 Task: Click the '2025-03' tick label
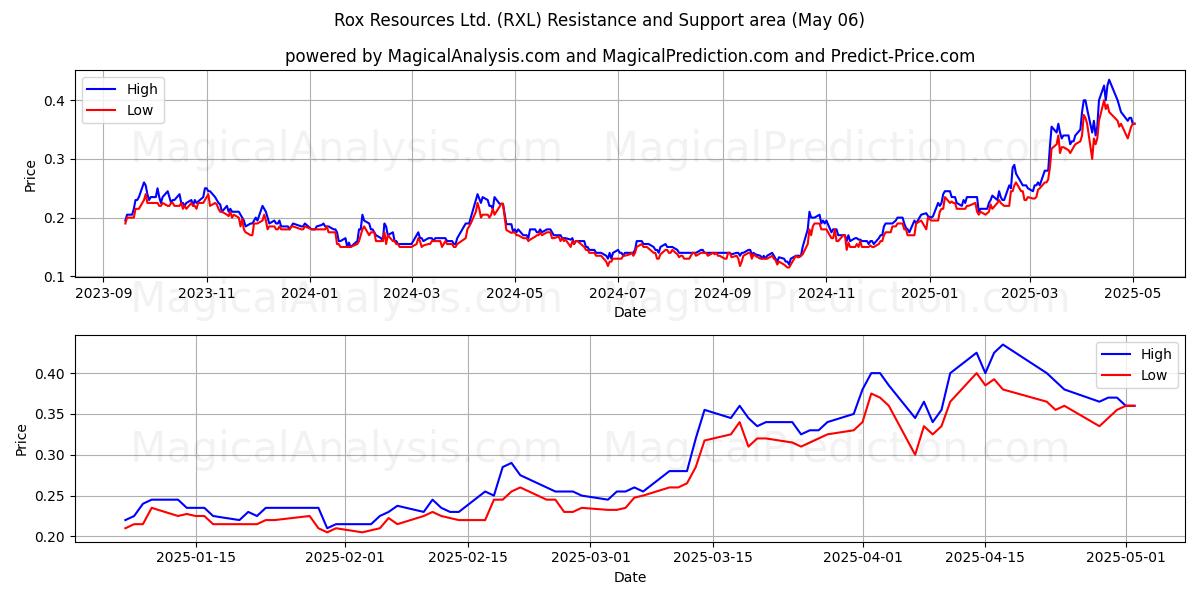point(1028,293)
